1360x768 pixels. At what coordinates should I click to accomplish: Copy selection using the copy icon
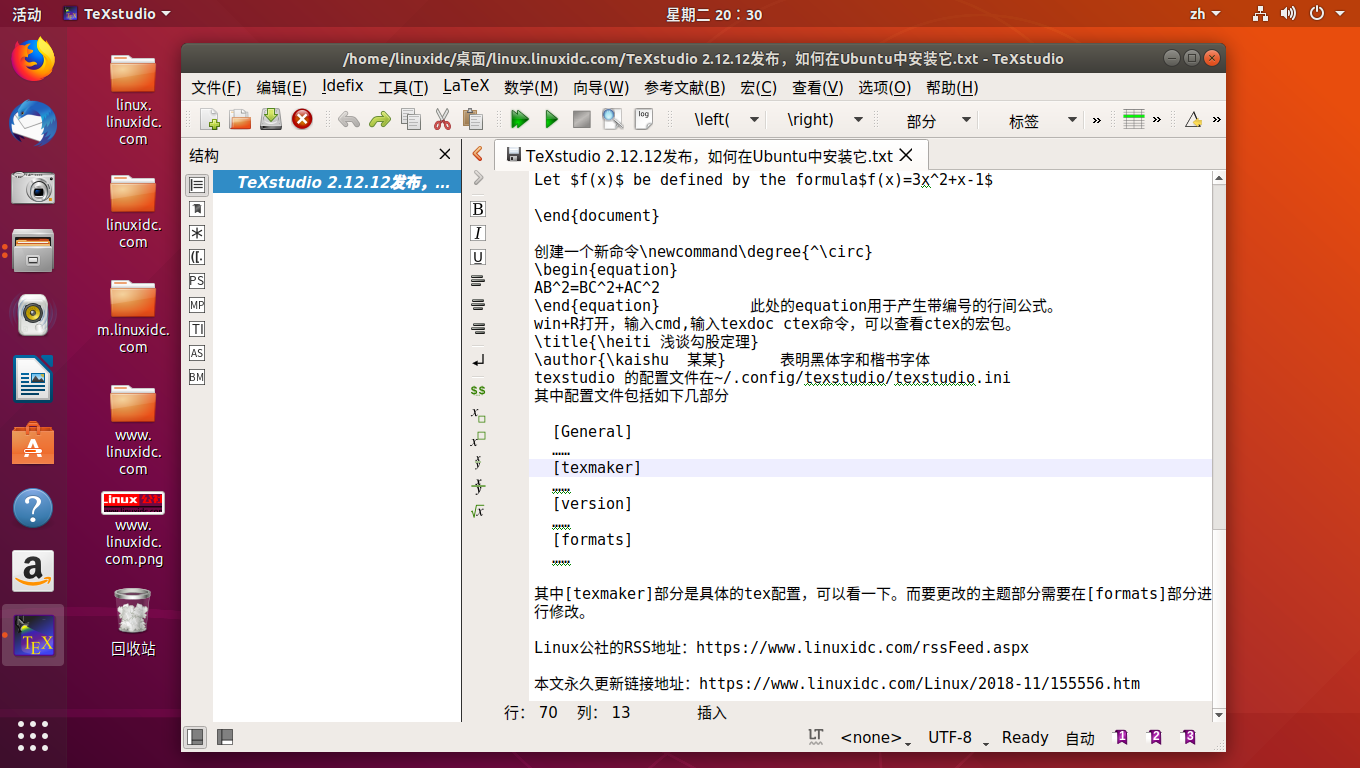(411, 120)
